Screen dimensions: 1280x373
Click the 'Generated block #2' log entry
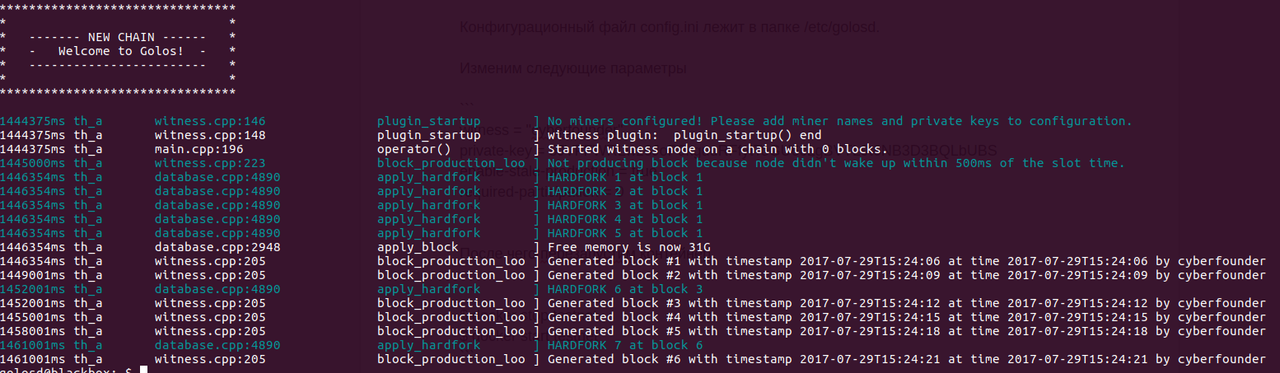tap(906, 275)
